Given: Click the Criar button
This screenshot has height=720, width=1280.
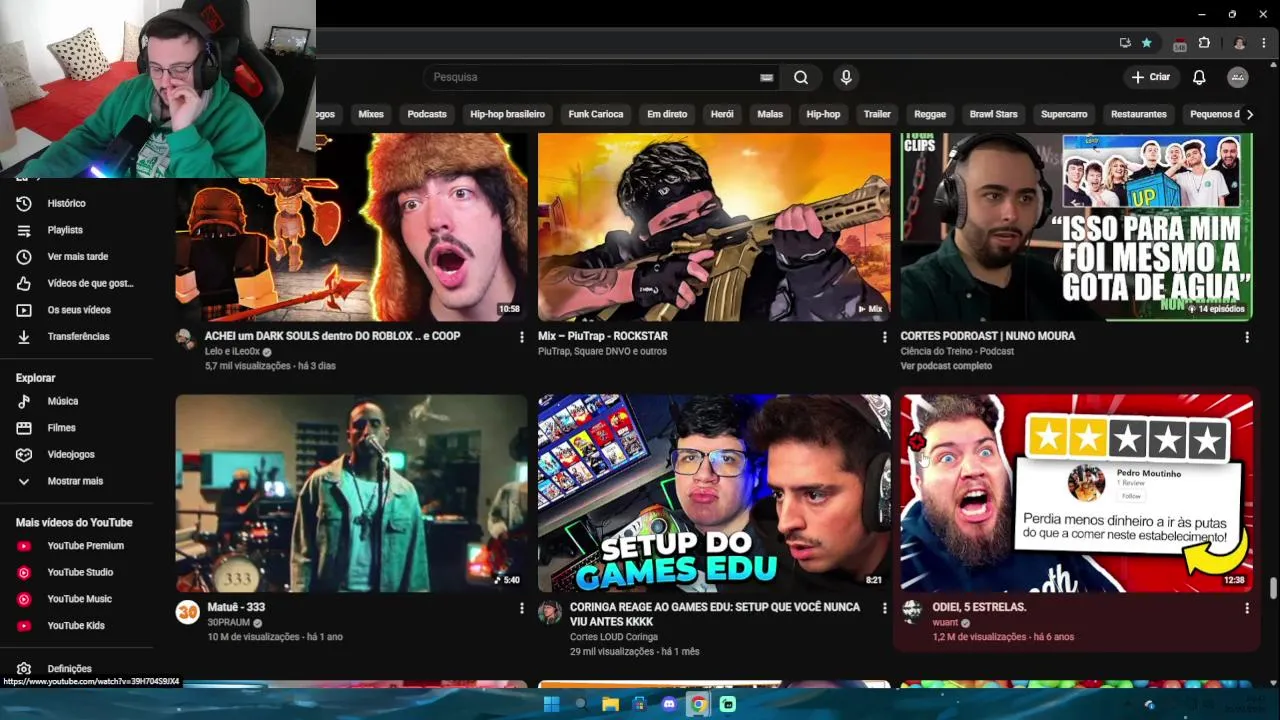Looking at the screenshot, I should pyautogui.click(x=1151, y=77).
